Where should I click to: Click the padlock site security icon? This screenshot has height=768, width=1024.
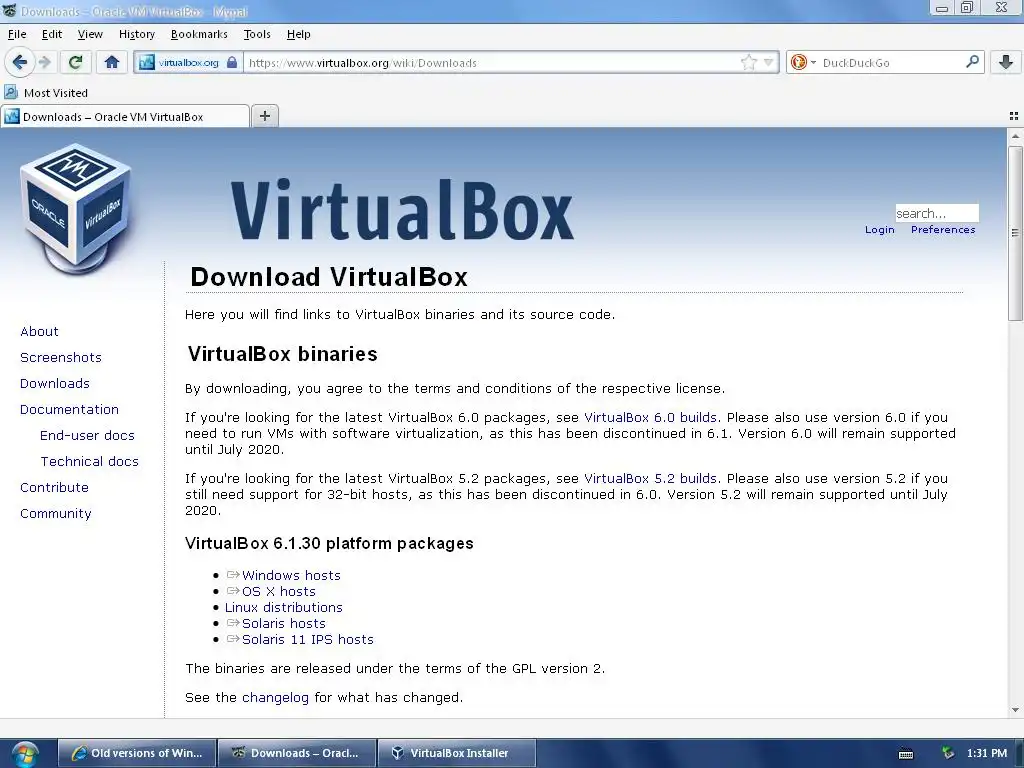(x=232, y=63)
